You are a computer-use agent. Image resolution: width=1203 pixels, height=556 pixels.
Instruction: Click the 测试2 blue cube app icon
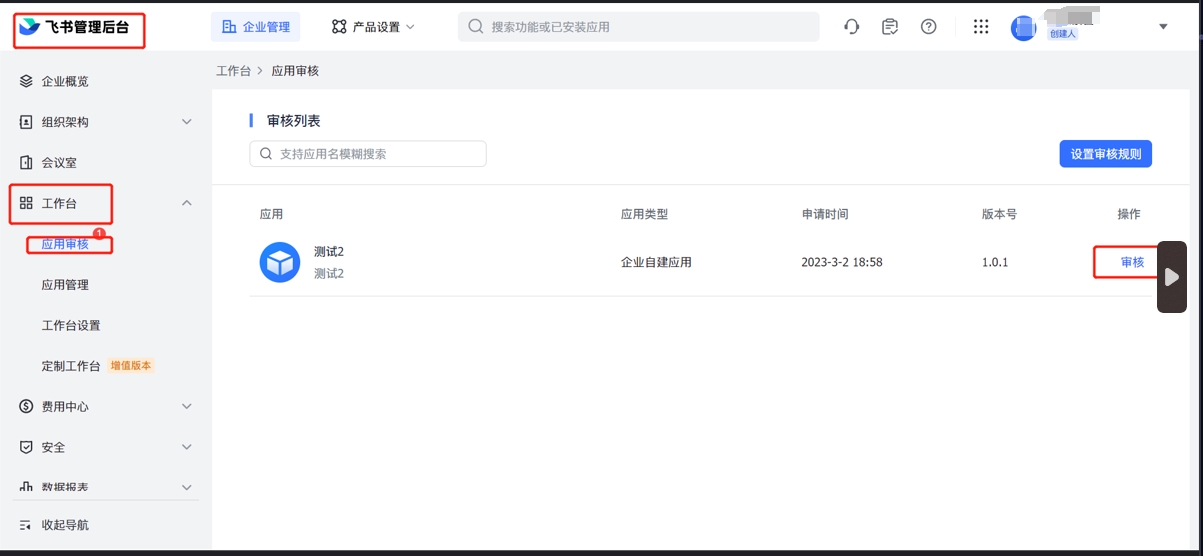(x=280, y=262)
